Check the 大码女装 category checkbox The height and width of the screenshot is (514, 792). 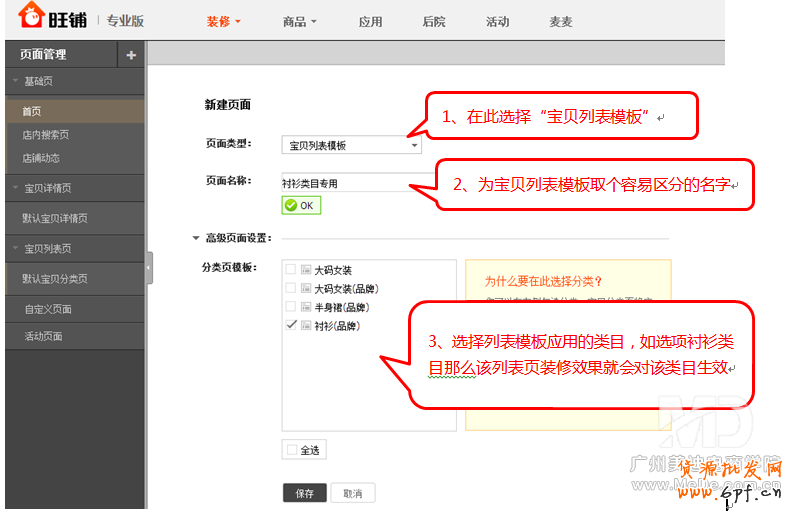point(290,269)
